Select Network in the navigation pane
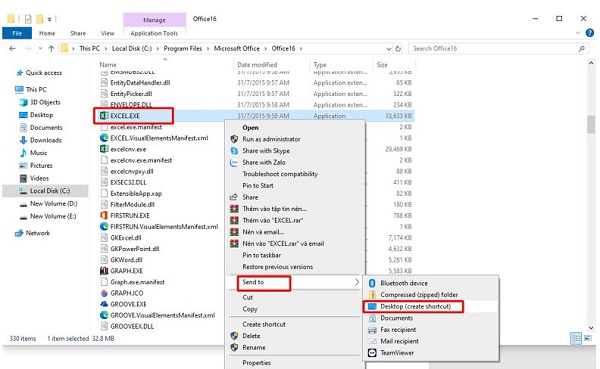This screenshot has width=600, height=369. point(38,233)
